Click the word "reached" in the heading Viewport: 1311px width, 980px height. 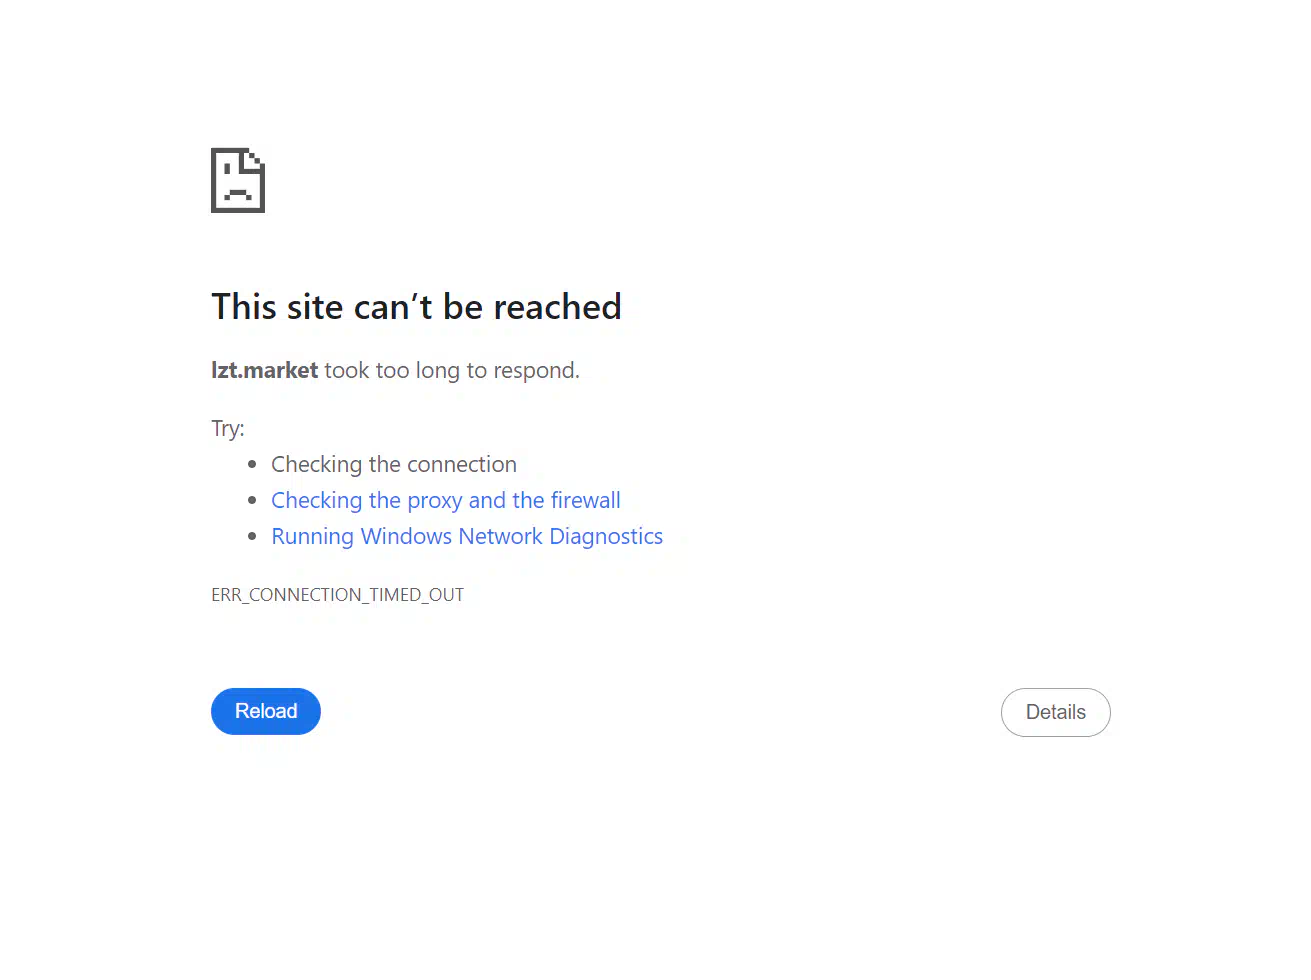click(x=557, y=306)
